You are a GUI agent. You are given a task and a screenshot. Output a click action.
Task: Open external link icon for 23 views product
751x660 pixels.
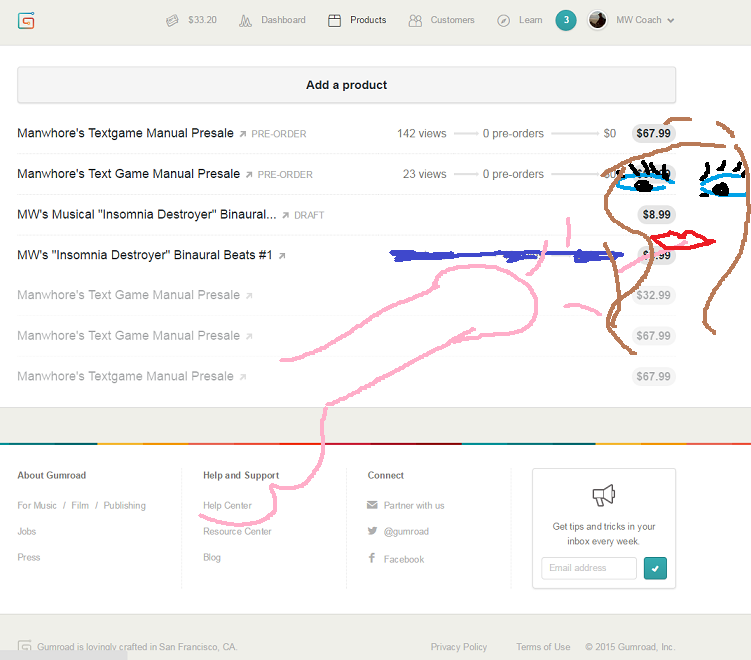pos(249,175)
